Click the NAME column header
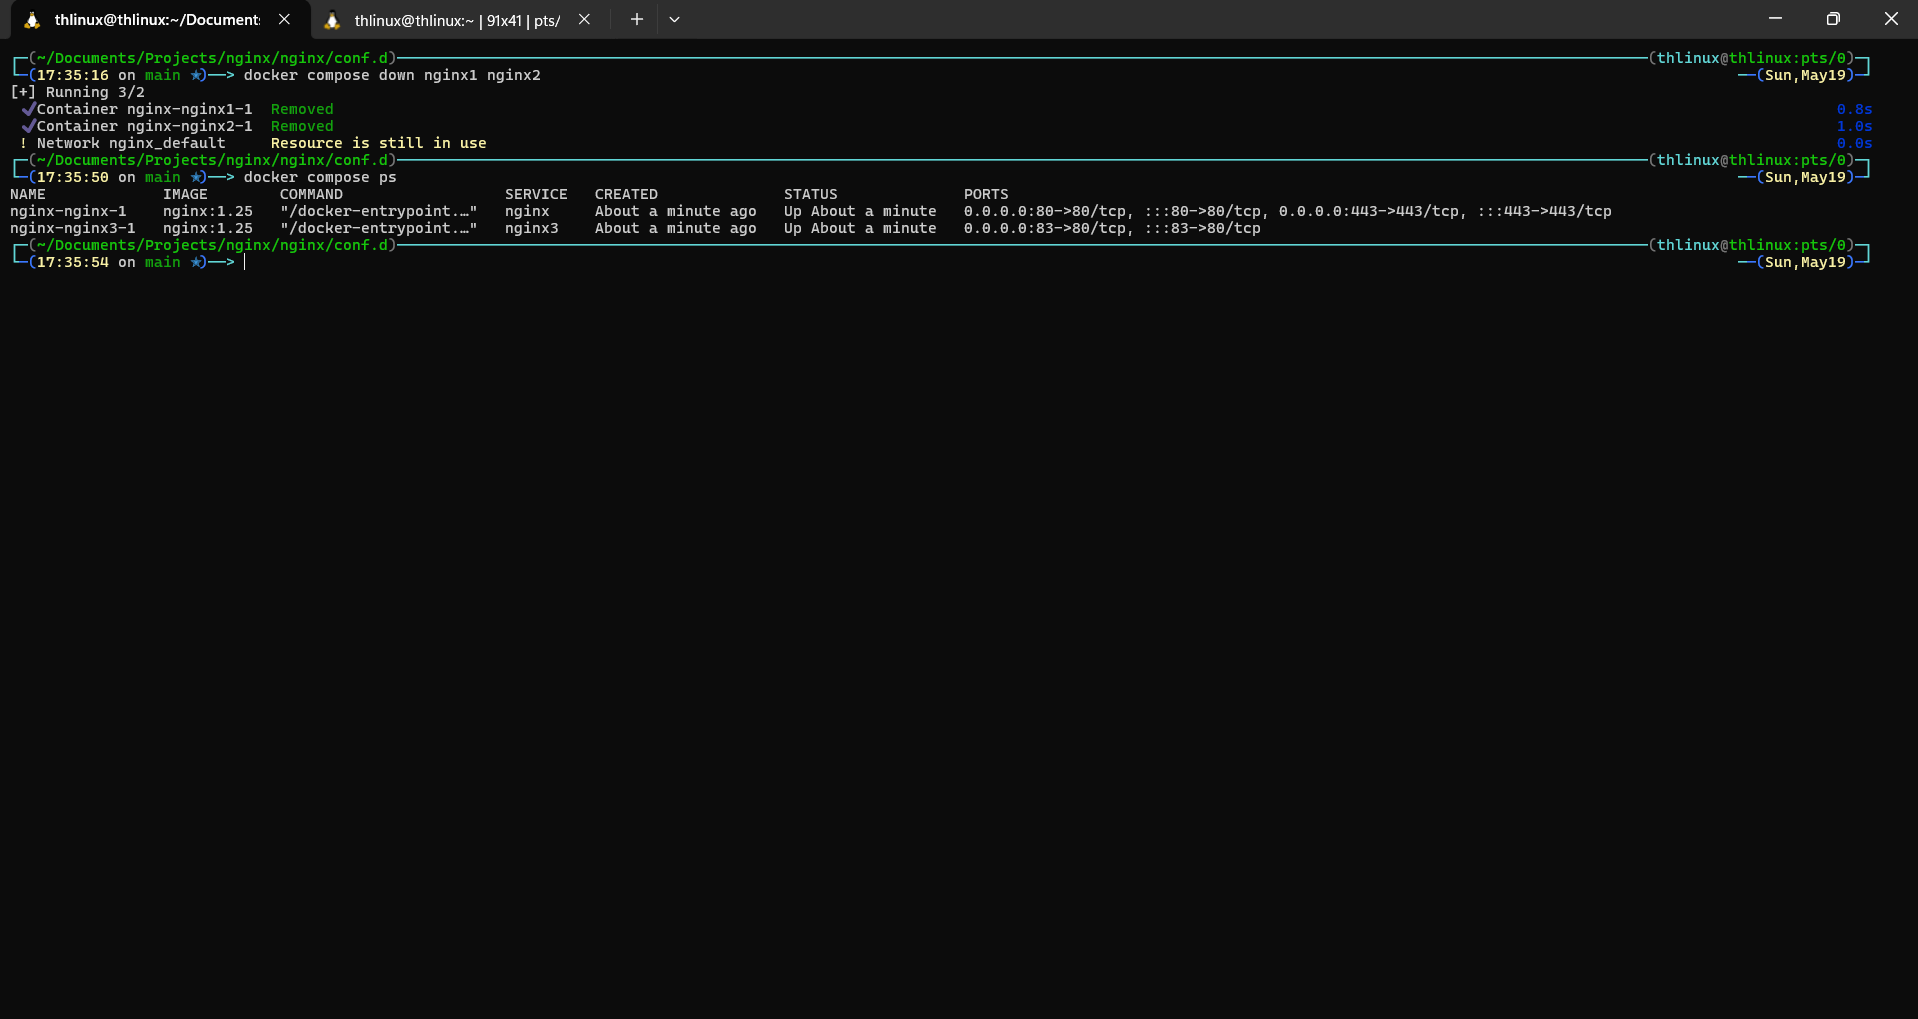Screen dimensions: 1918x1019 pyautogui.click(x=28, y=194)
